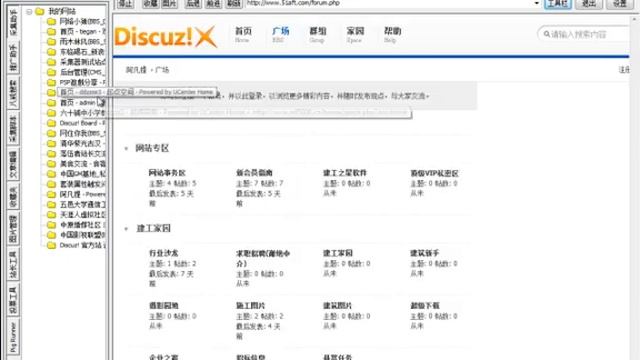Screen dimensions: 640x360
Task: Click folder icon beside 美食交流
Action: [x=51, y=164]
